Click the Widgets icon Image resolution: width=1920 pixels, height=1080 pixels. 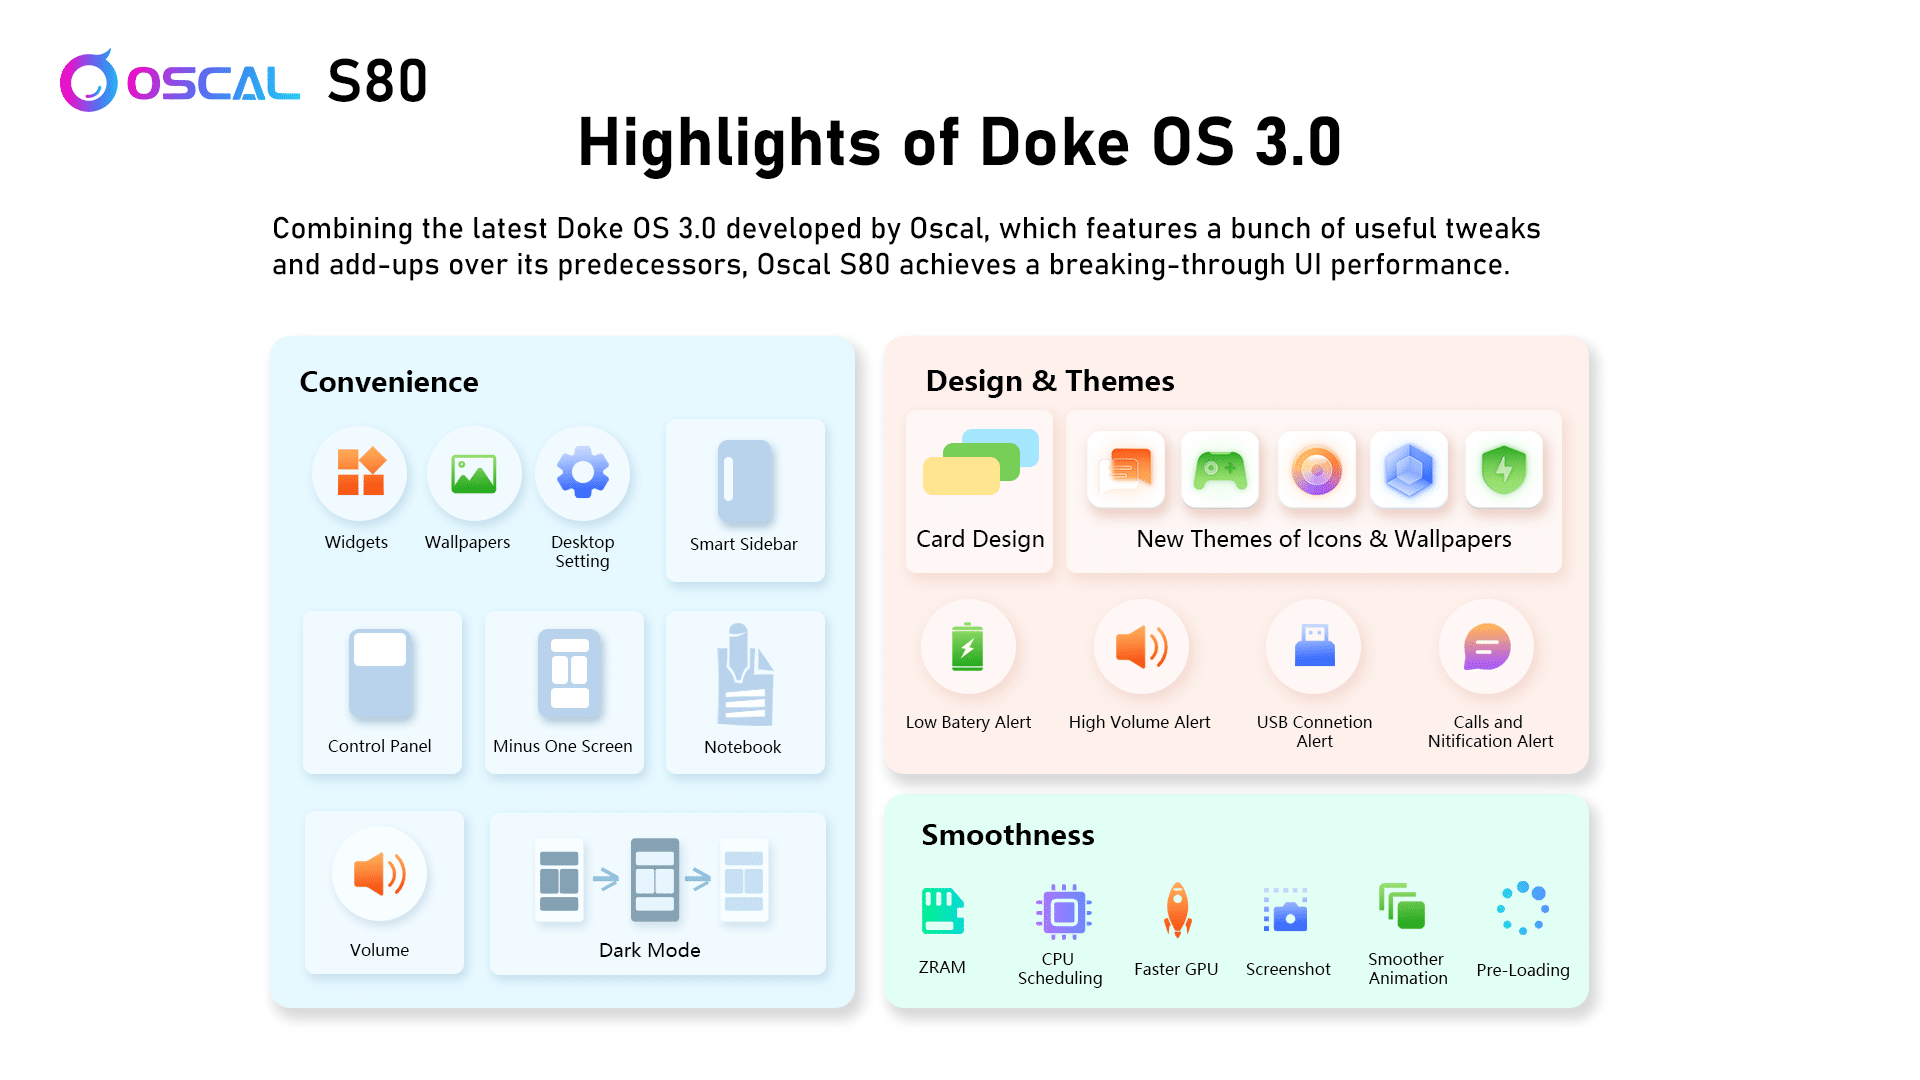[360, 473]
